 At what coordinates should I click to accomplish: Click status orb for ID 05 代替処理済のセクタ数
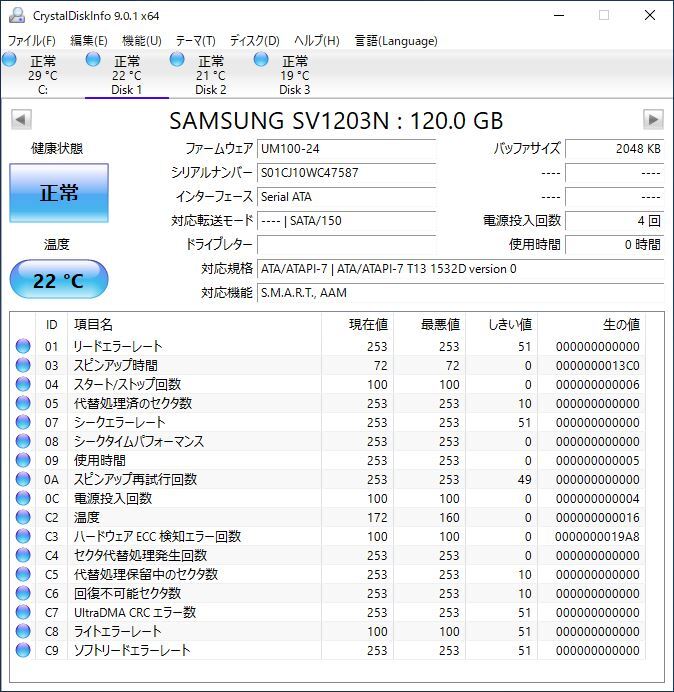coord(23,403)
